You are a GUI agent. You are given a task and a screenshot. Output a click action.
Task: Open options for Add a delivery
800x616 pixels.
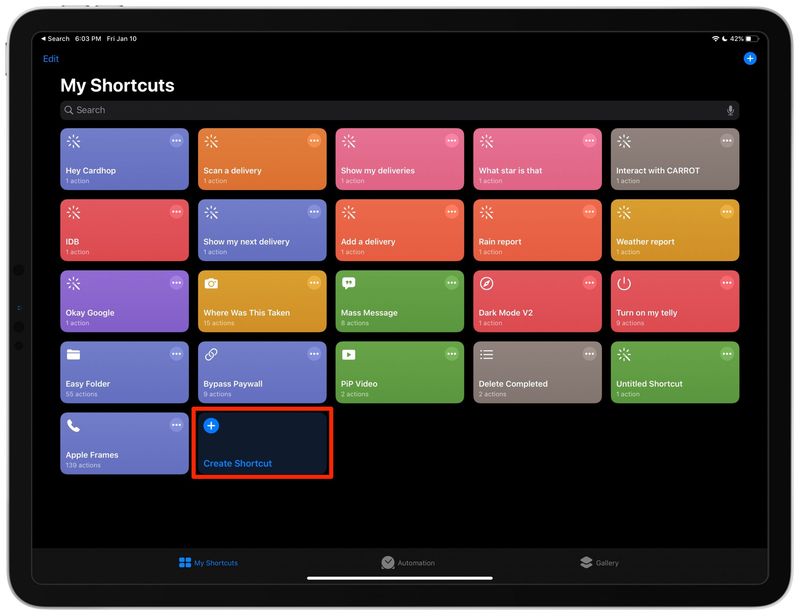tap(452, 212)
